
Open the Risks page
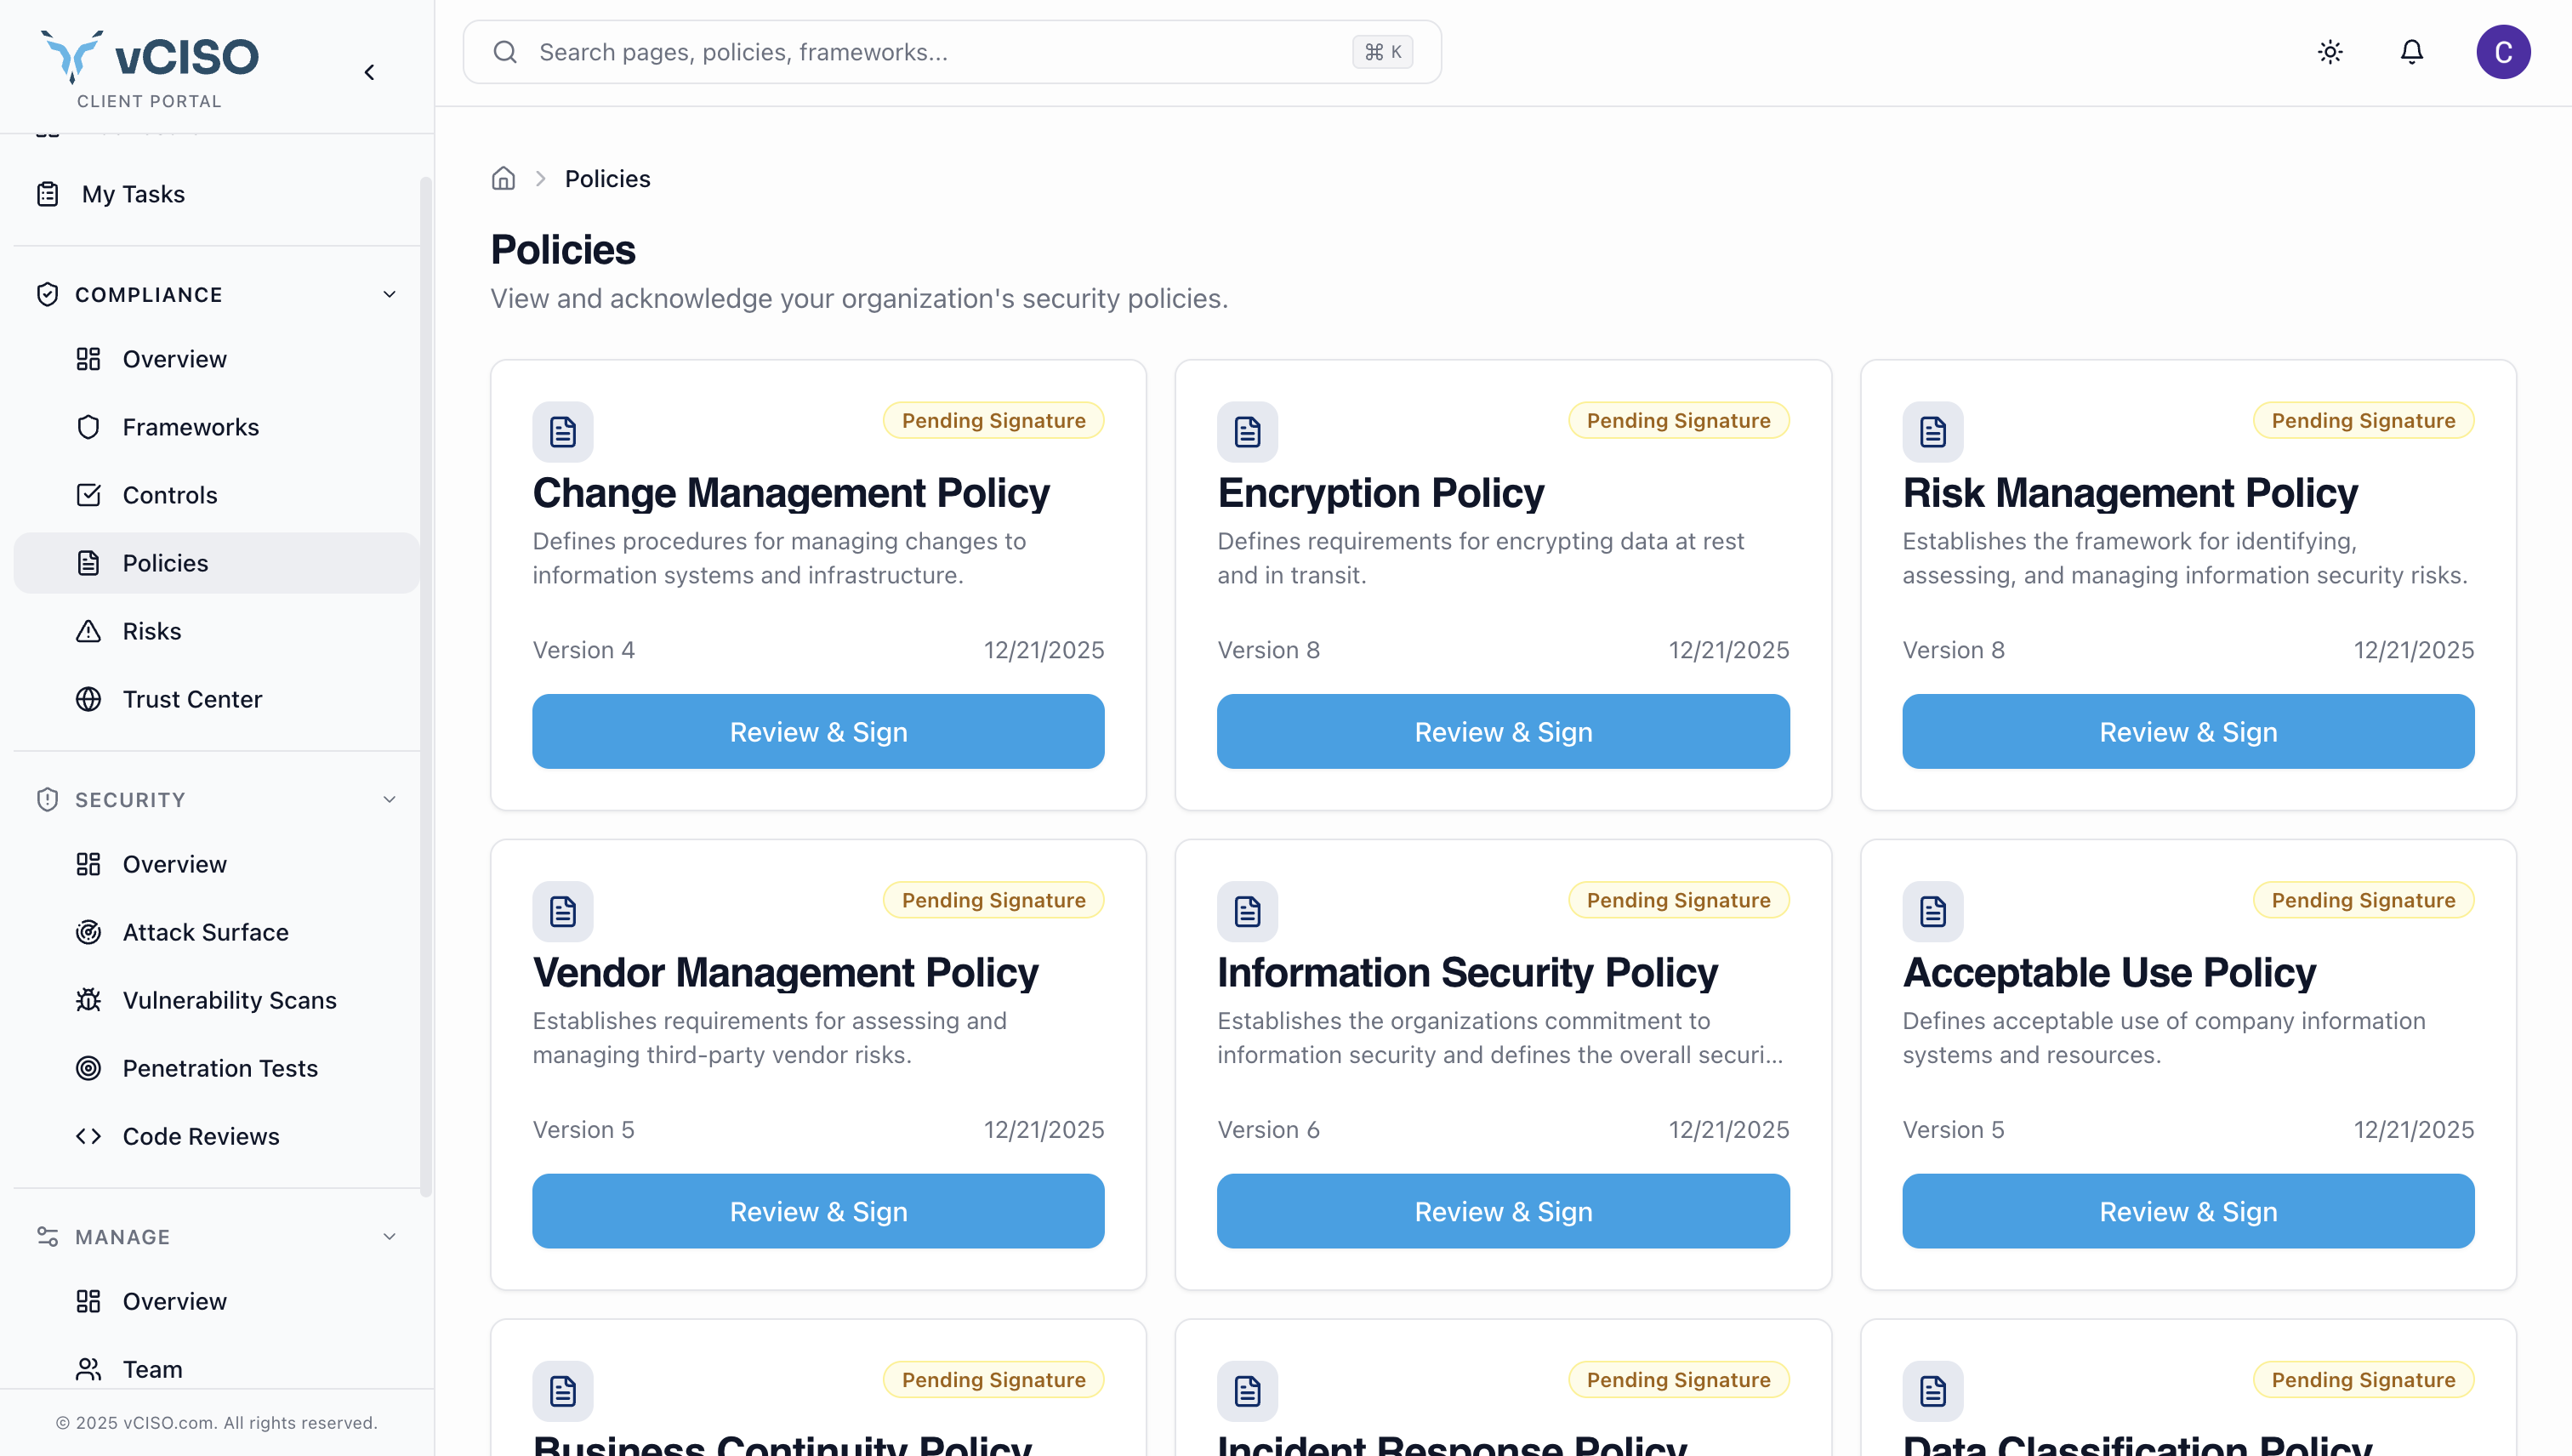(216, 631)
